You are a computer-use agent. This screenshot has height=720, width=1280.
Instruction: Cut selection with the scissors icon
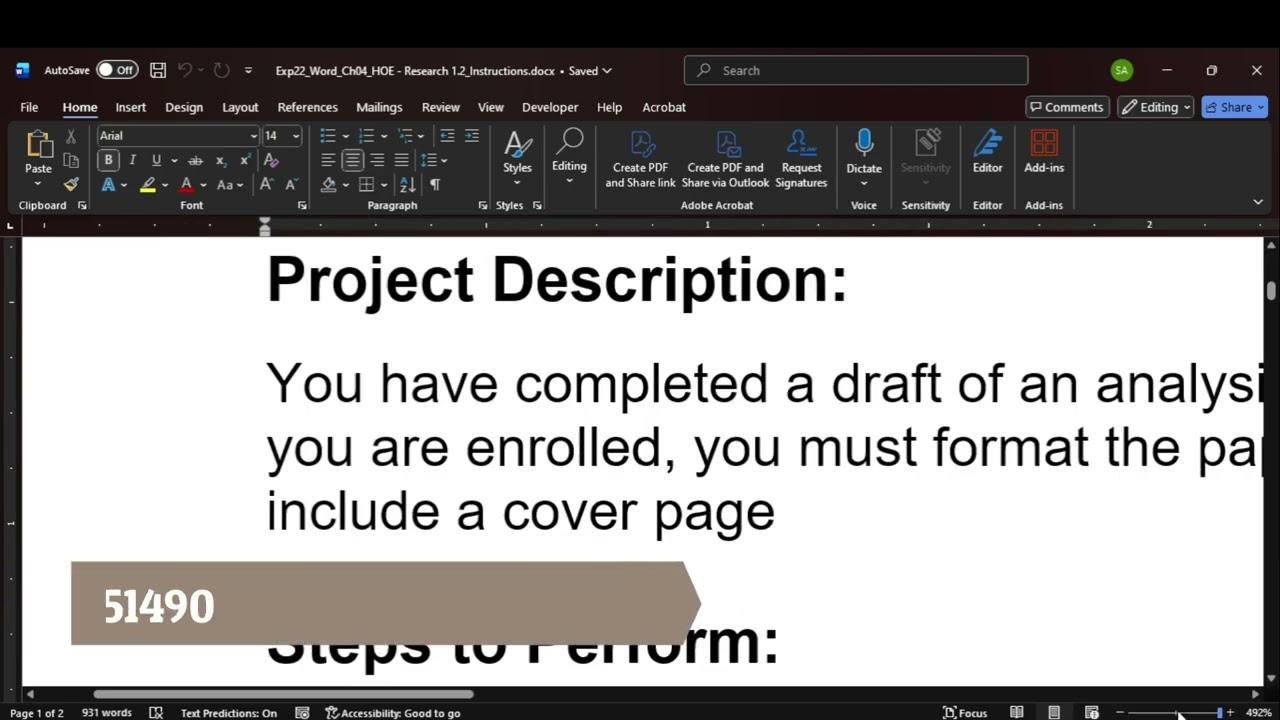point(71,136)
